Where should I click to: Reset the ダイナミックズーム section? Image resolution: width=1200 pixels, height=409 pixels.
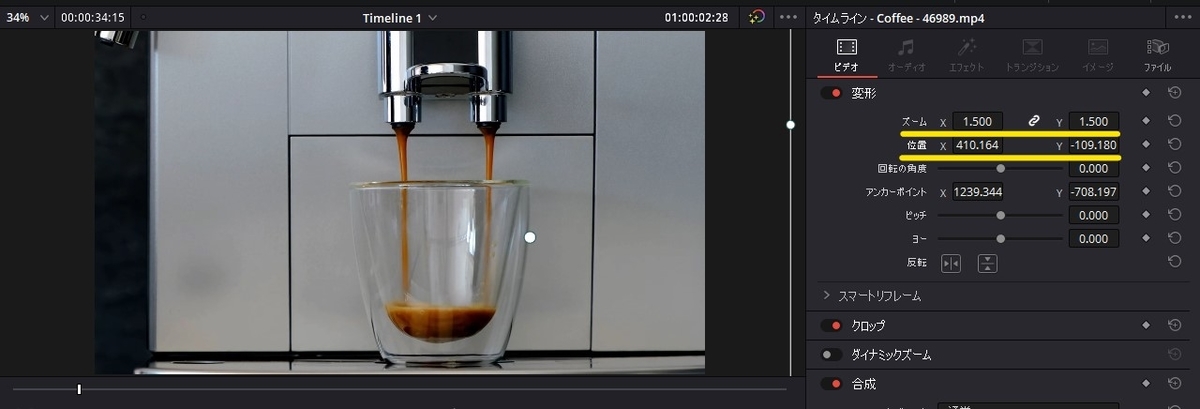tap(1175, 354)
